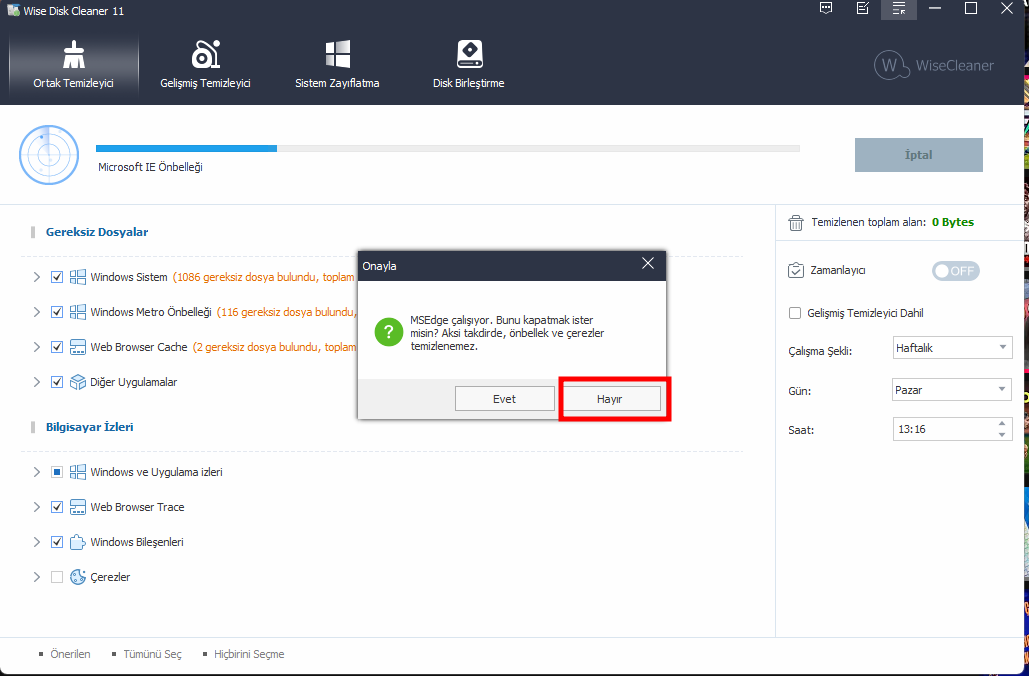1029x676 pixels.
Task: Uncheck the Web Browser Trace checkbox
Action: tap(57, 507)
